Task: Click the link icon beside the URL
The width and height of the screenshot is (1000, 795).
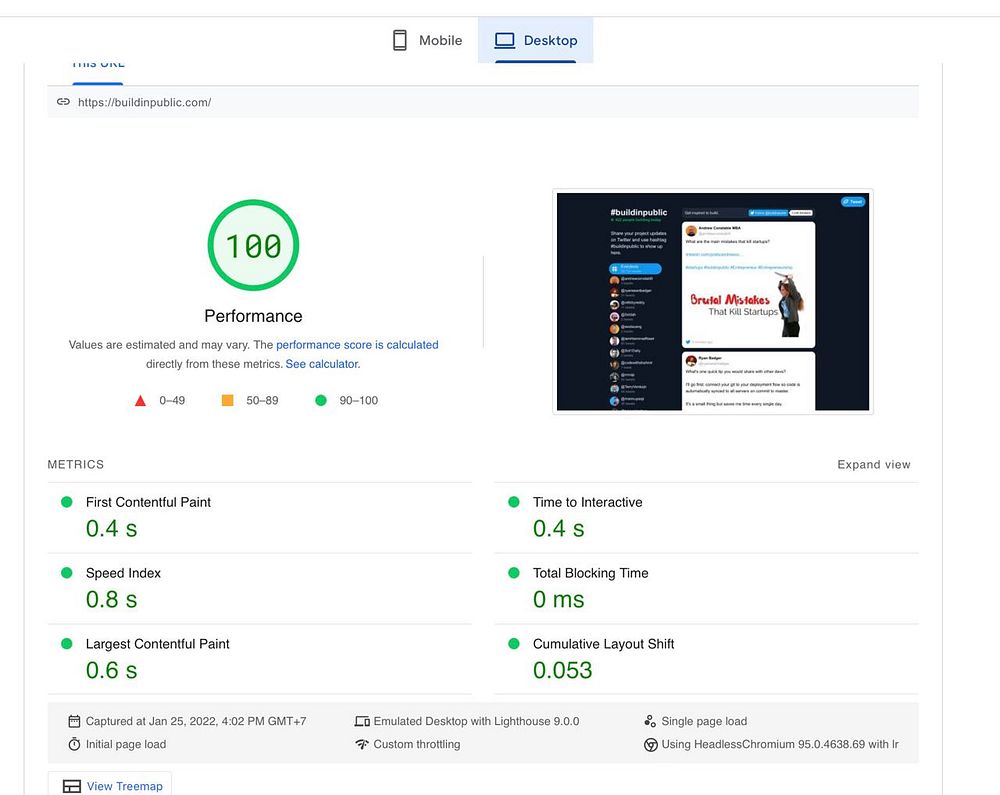Action: (63, 102)
